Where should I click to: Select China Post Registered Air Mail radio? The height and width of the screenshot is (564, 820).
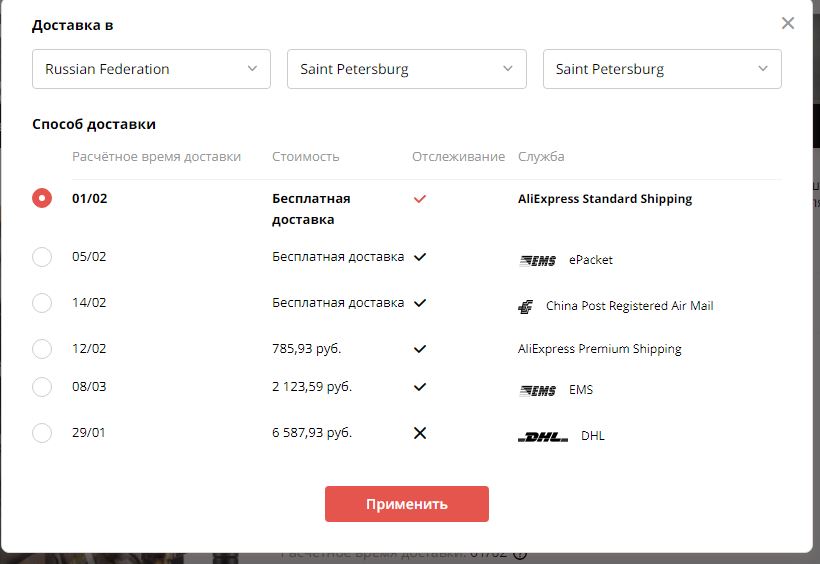click(42, 303)
